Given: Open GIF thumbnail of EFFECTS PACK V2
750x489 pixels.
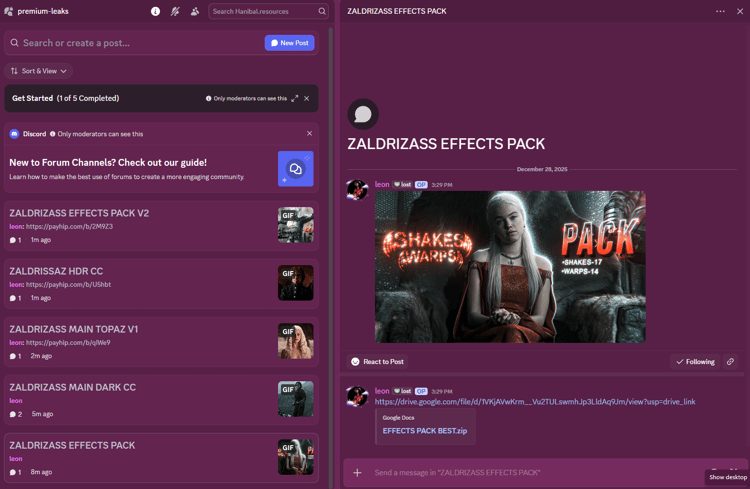Looking at the screenshot, I should coord(296,225).
